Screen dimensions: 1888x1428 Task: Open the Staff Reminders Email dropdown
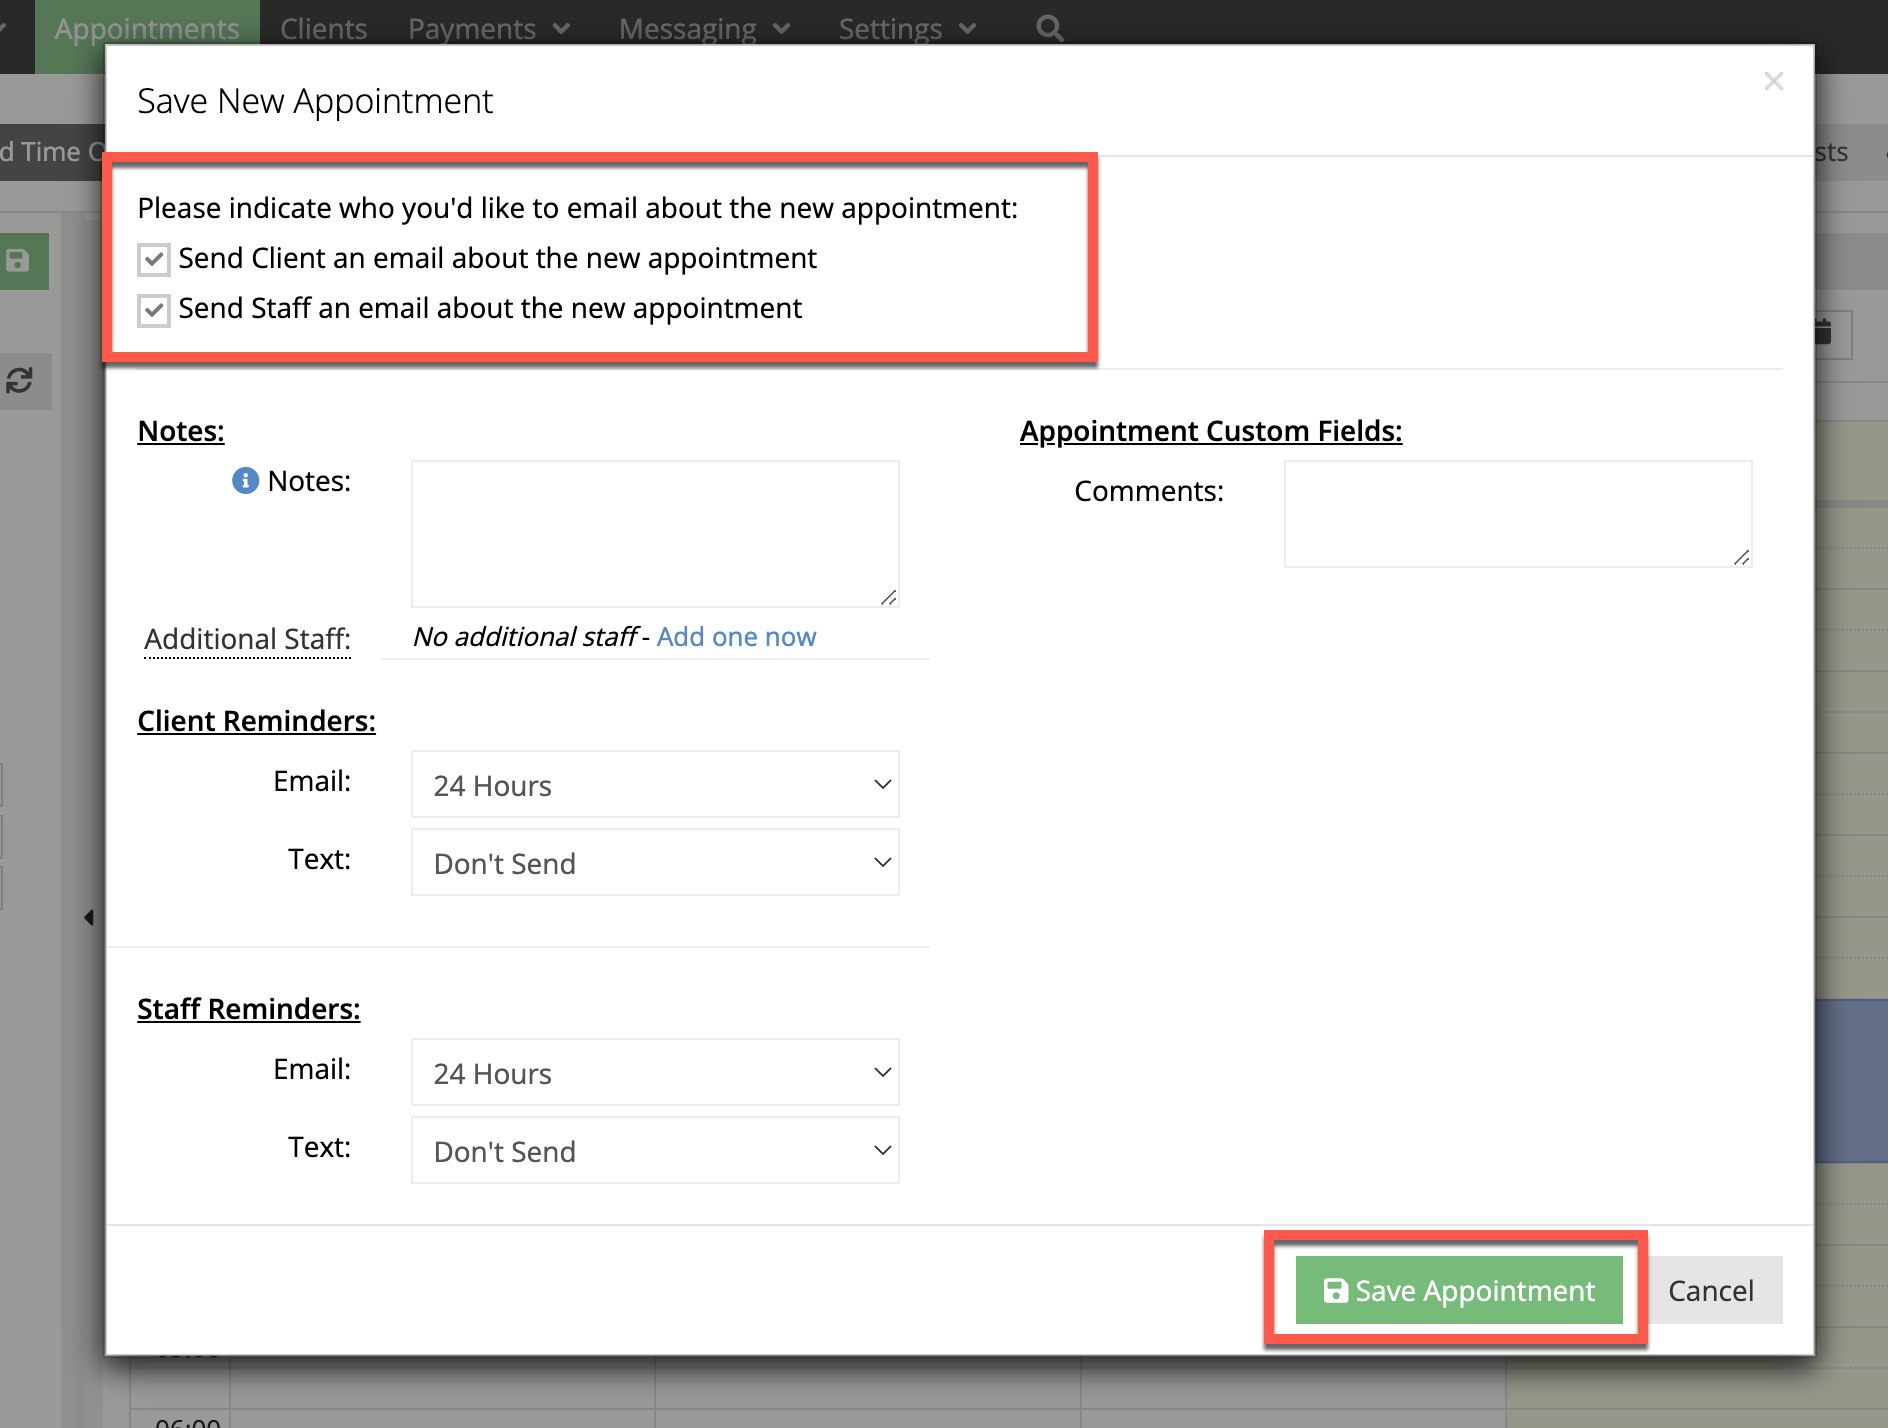[655, 1072]
